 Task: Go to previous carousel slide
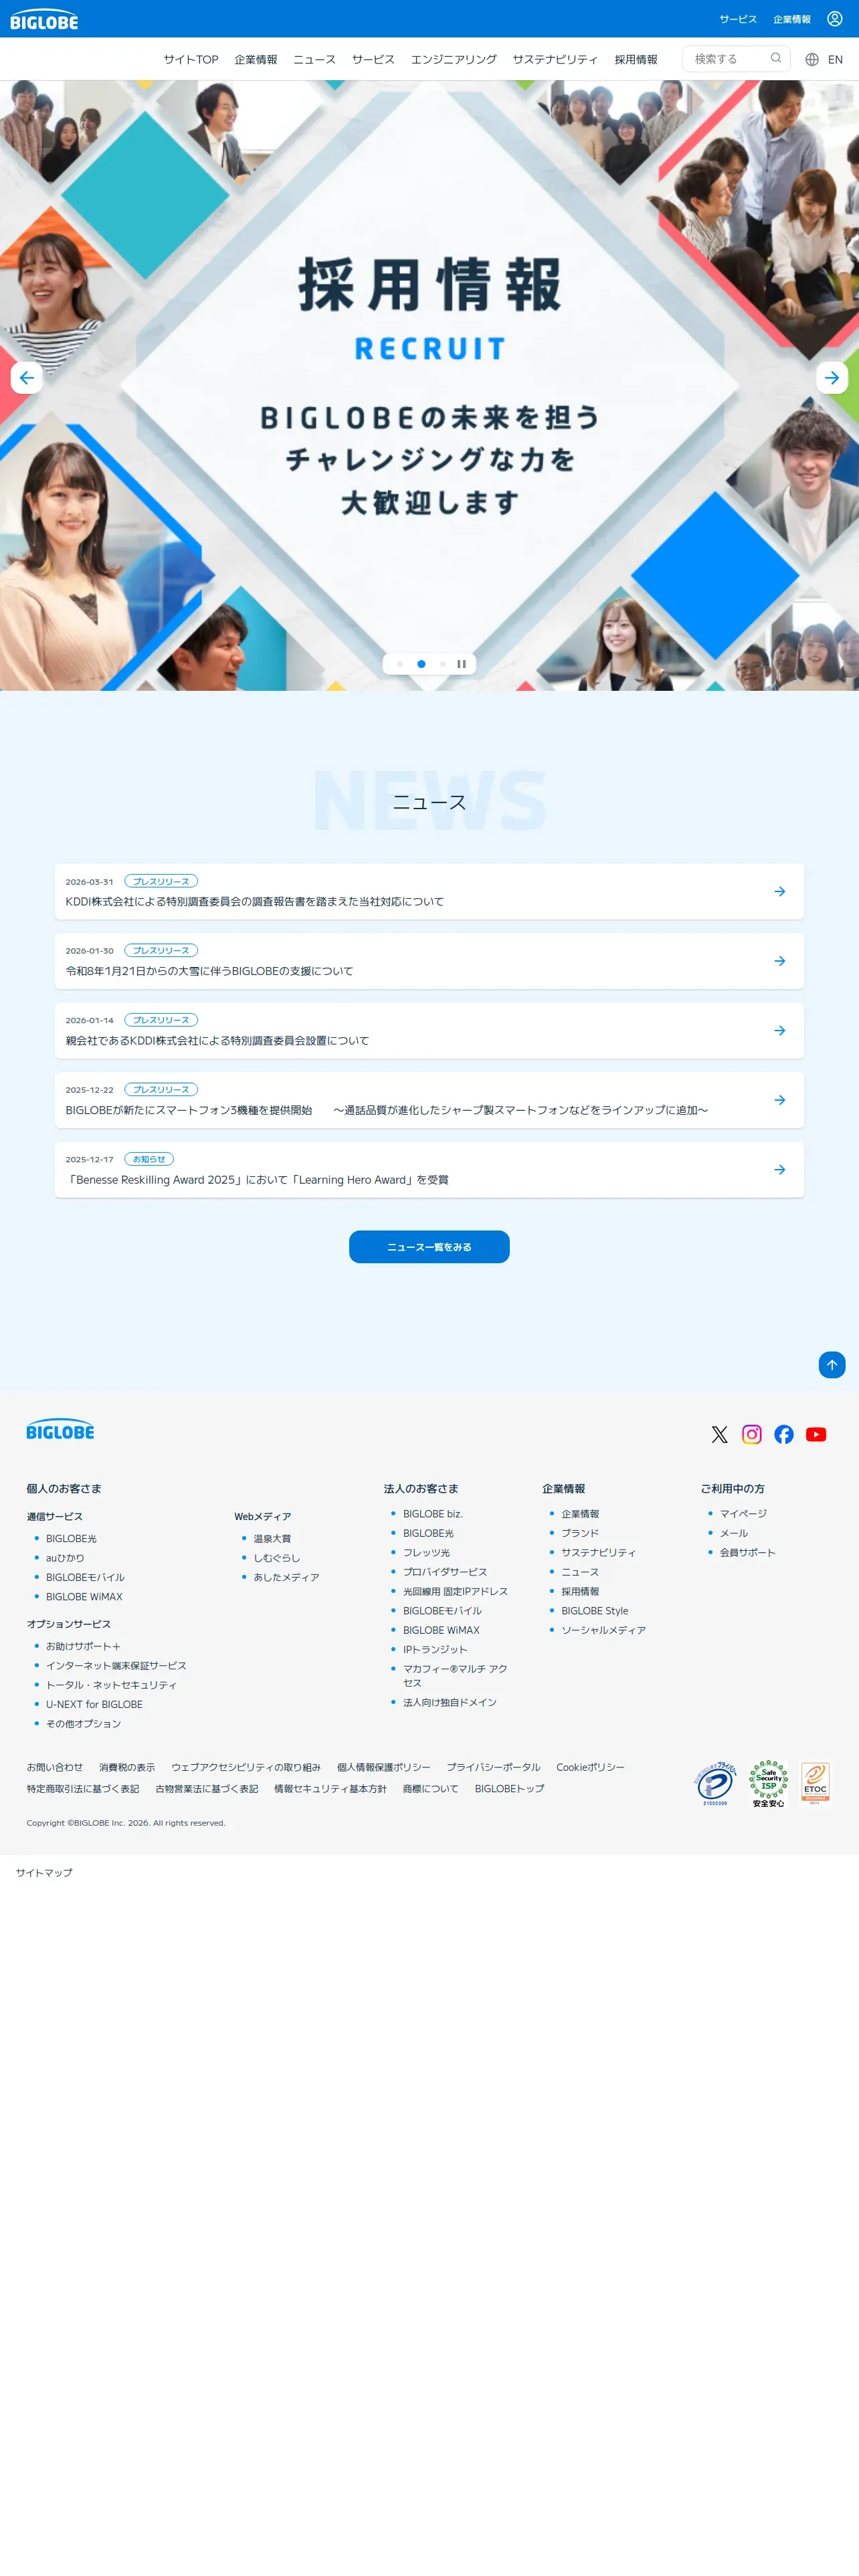(x=26, y=377)
